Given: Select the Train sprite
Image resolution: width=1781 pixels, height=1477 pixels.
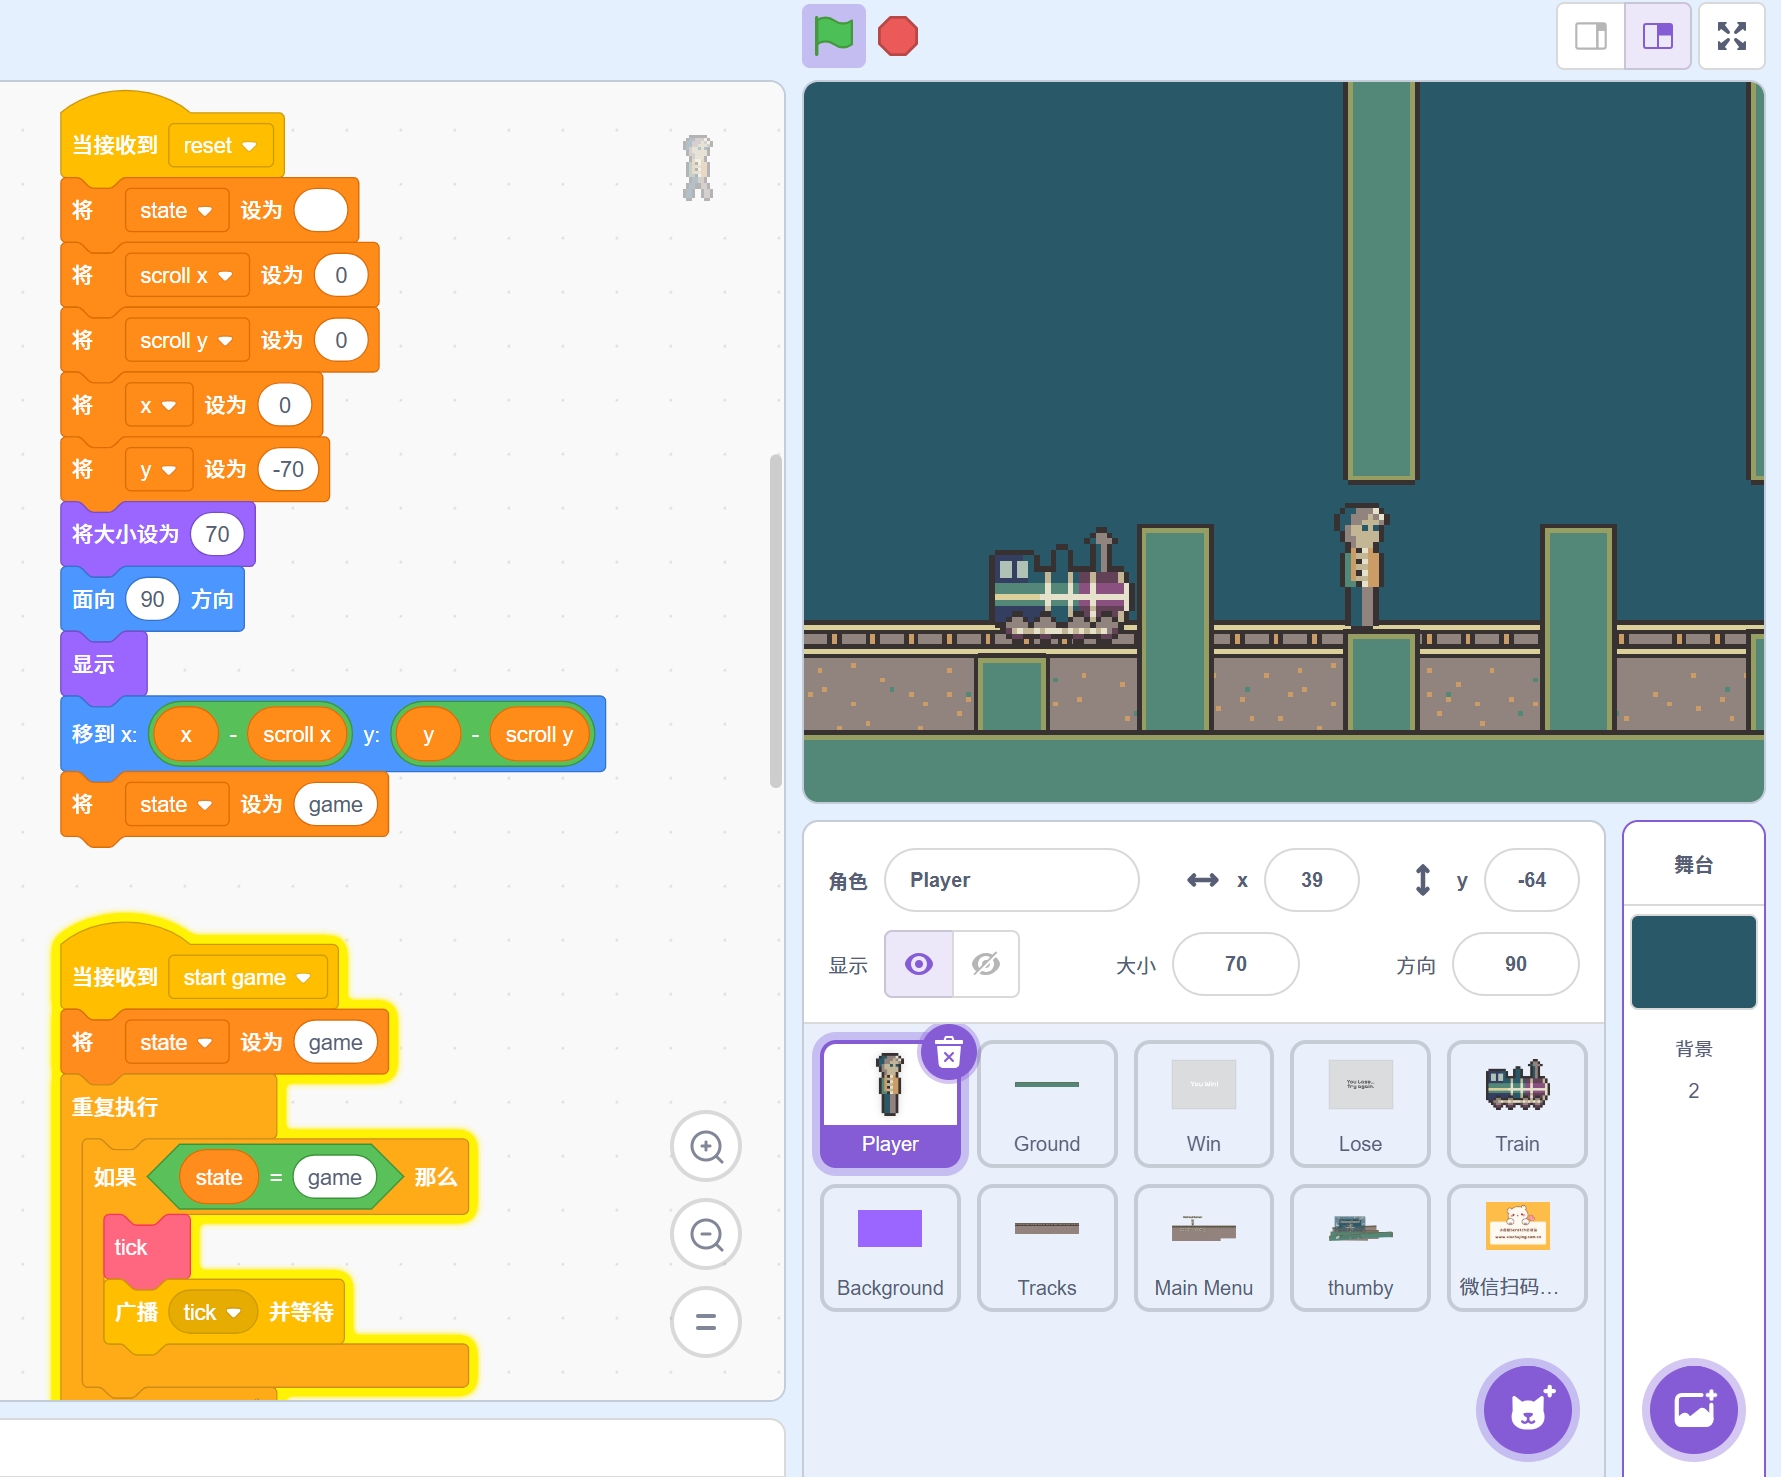Looking at the screenshot, I should click(1516, 1103).
